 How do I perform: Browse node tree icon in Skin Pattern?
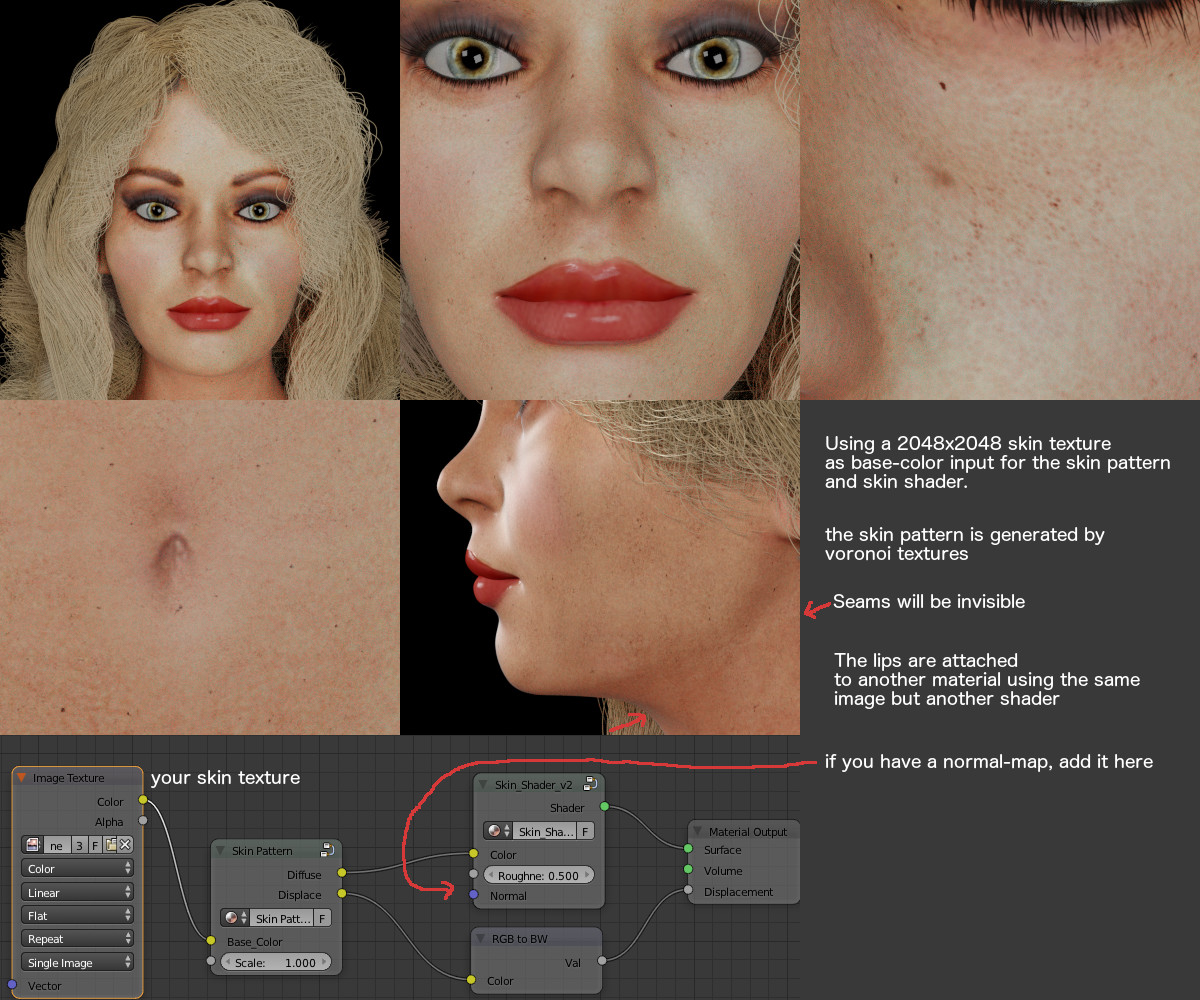point(234,918)
